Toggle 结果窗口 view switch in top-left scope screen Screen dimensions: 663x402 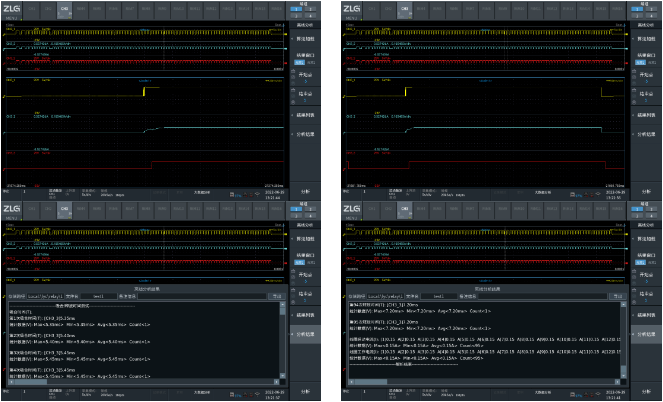pos(304,62)
